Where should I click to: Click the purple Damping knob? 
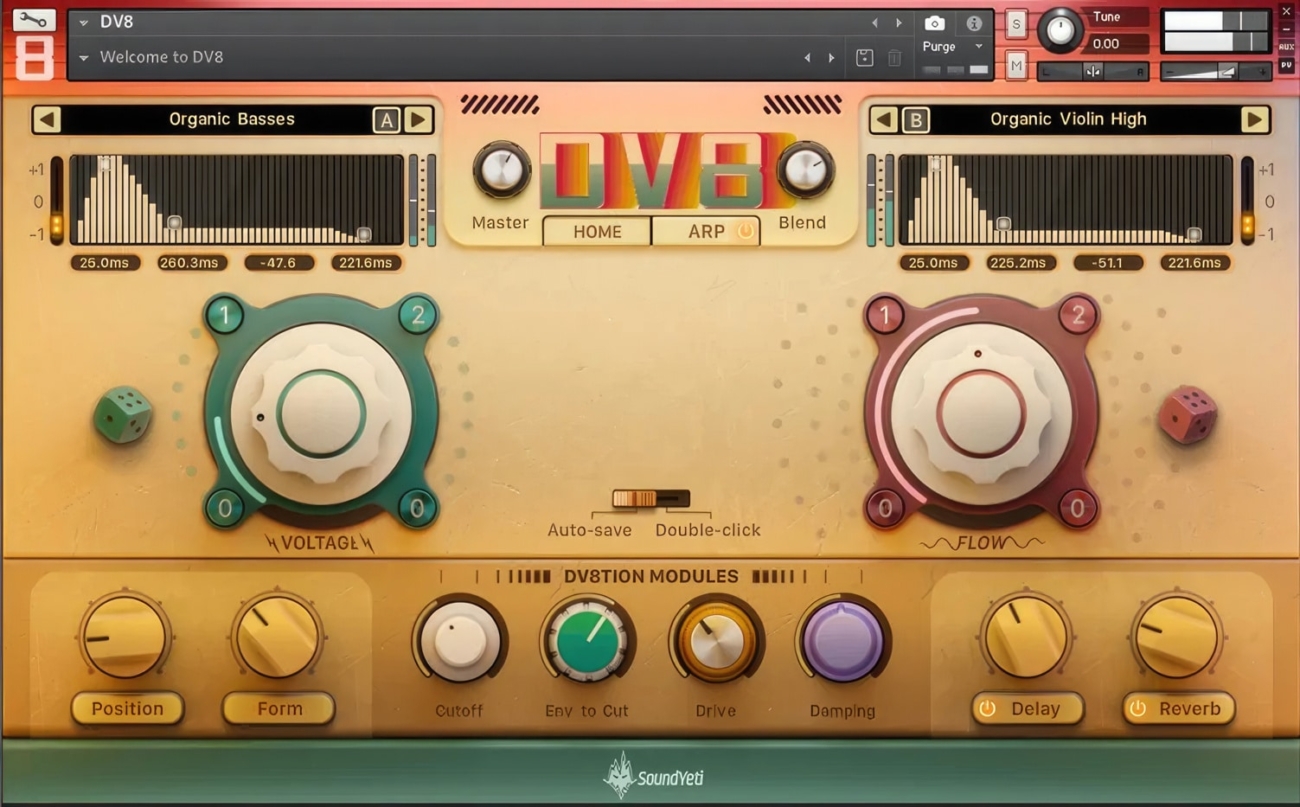click(843, 641)
